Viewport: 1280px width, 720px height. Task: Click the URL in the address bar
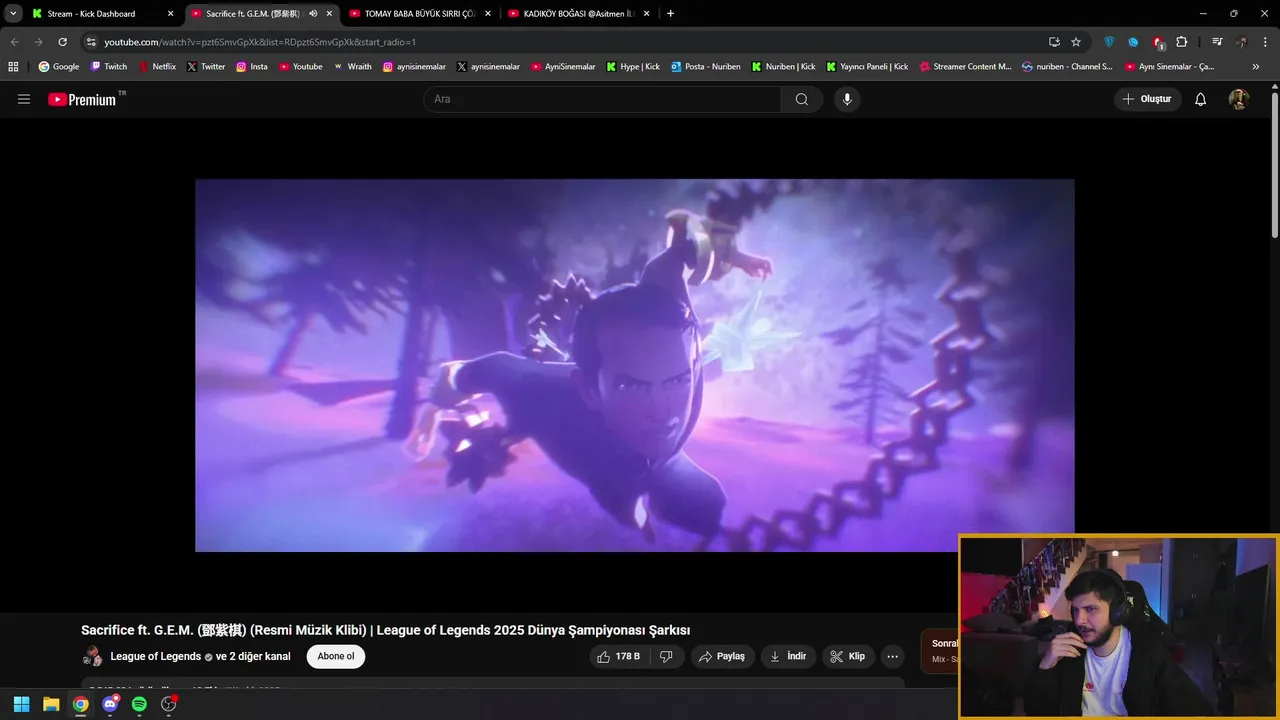[x=260, y=42]
